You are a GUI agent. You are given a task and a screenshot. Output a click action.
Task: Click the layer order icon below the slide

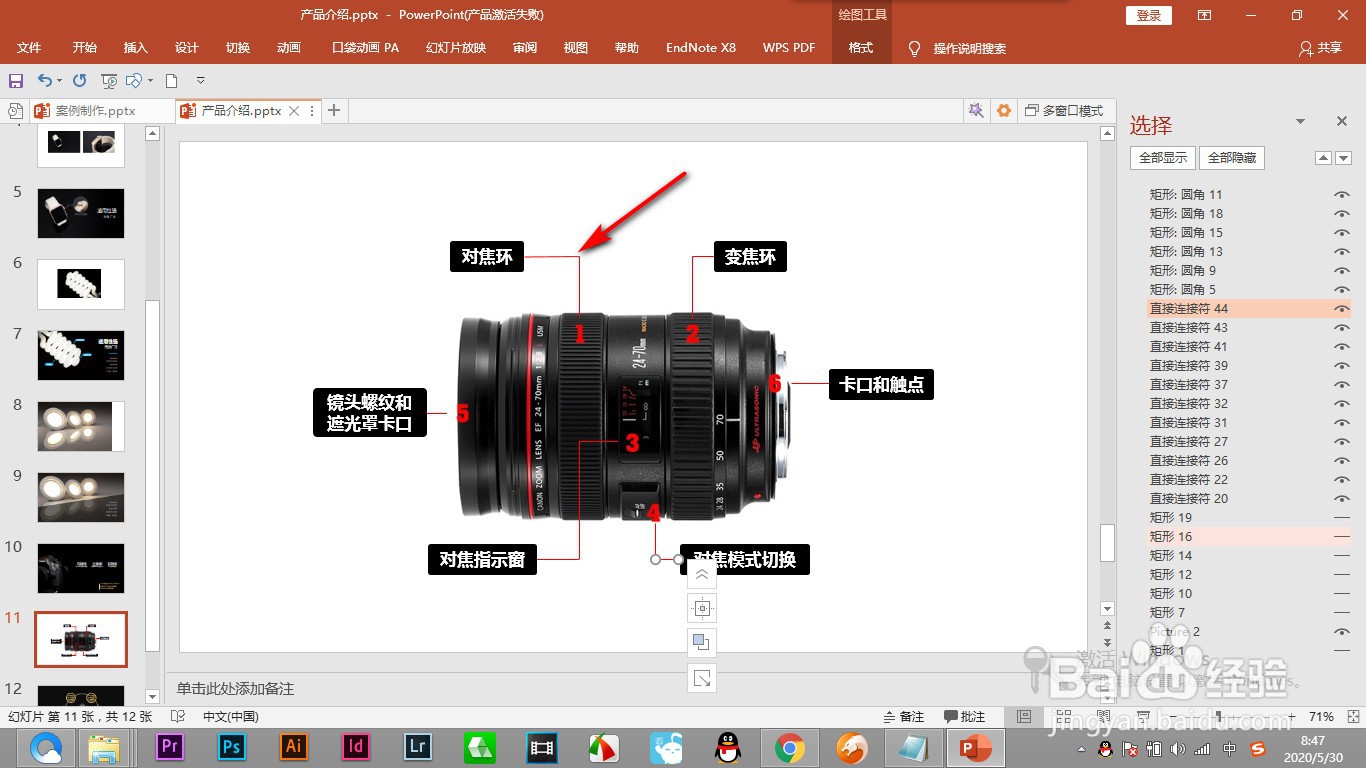click(702, 643)
